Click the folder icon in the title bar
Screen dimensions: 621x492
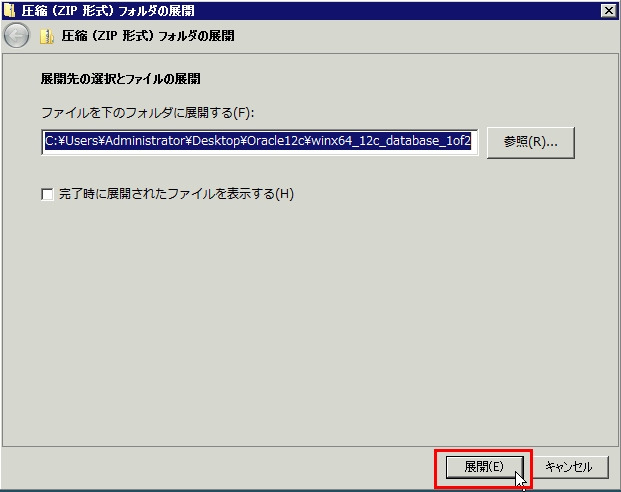pos(9,10)
